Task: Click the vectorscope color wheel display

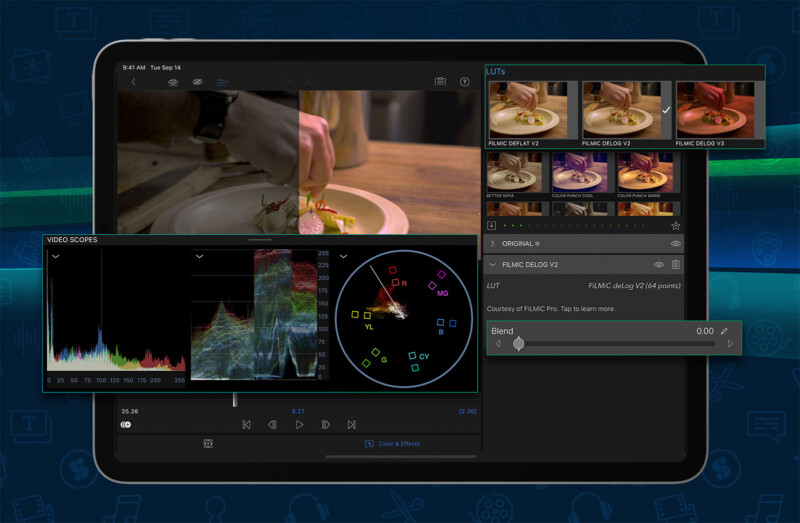Action: point(404,319)
